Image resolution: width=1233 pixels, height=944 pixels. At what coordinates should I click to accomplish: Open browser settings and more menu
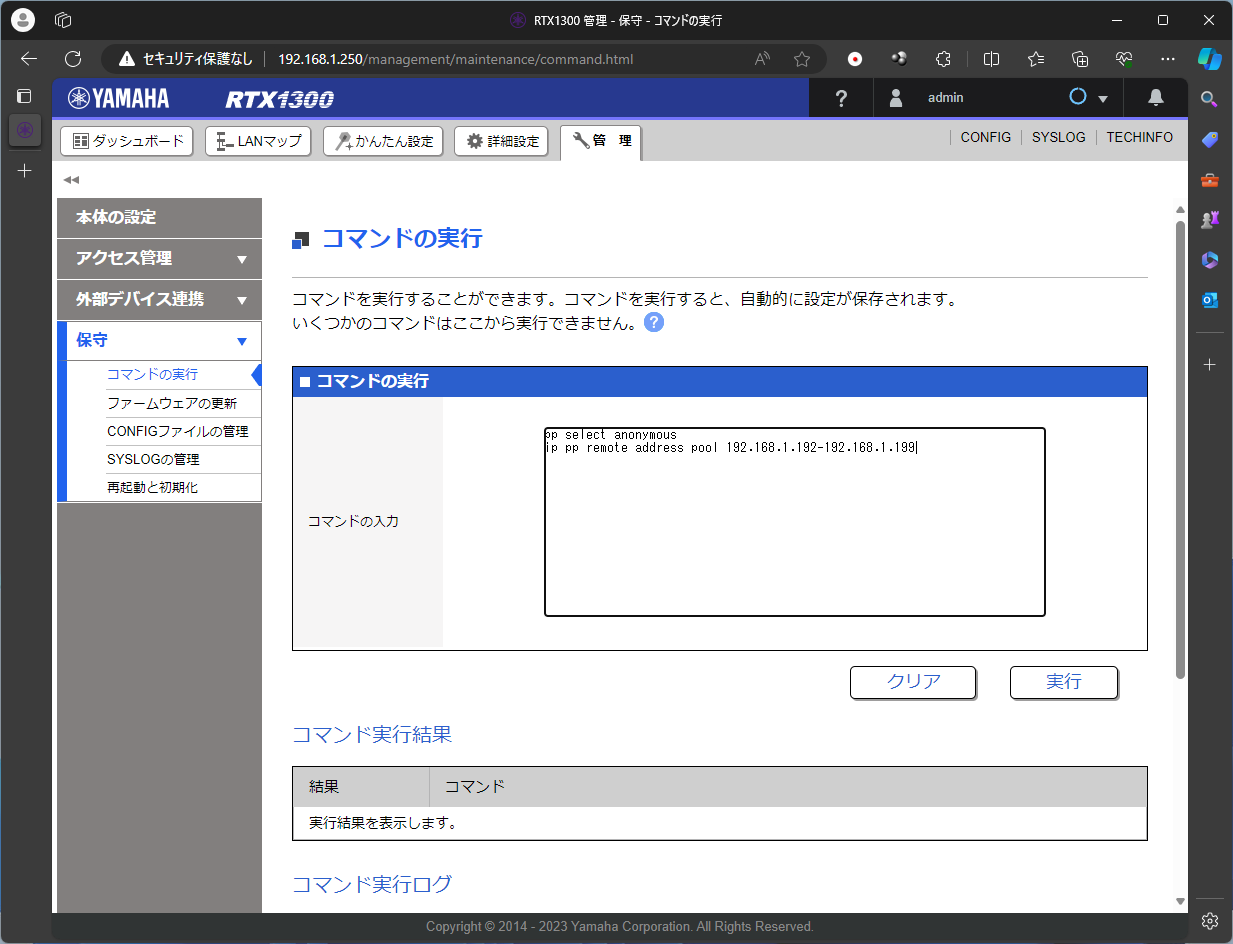point(1168,59)
